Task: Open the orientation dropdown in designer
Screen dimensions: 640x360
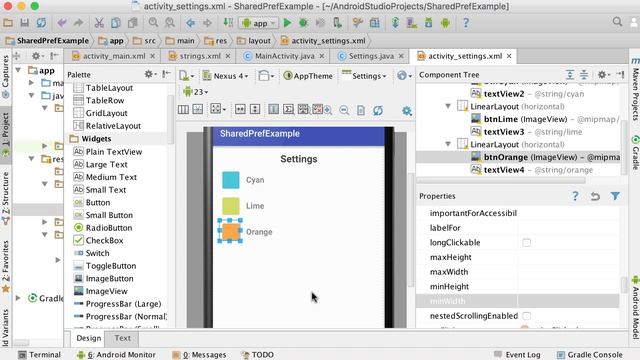Action: 266,76
